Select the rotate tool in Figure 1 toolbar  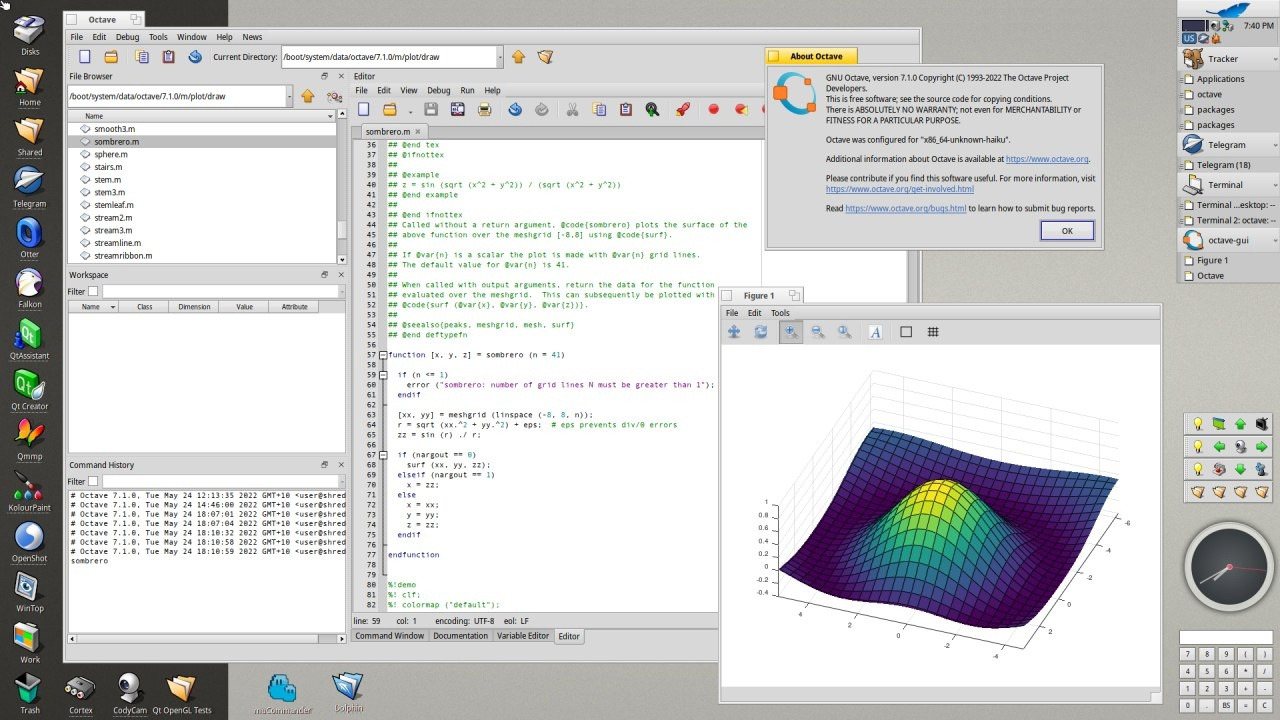coord(761,332)
